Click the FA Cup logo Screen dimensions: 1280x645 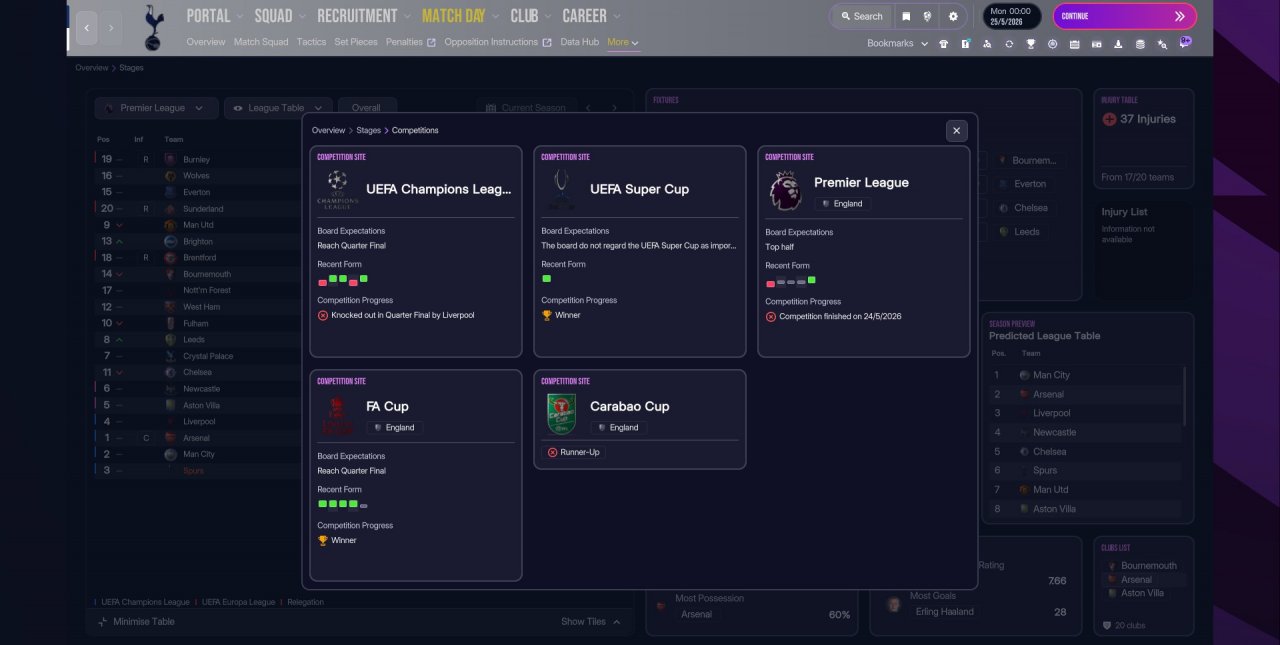coord(337,414)
